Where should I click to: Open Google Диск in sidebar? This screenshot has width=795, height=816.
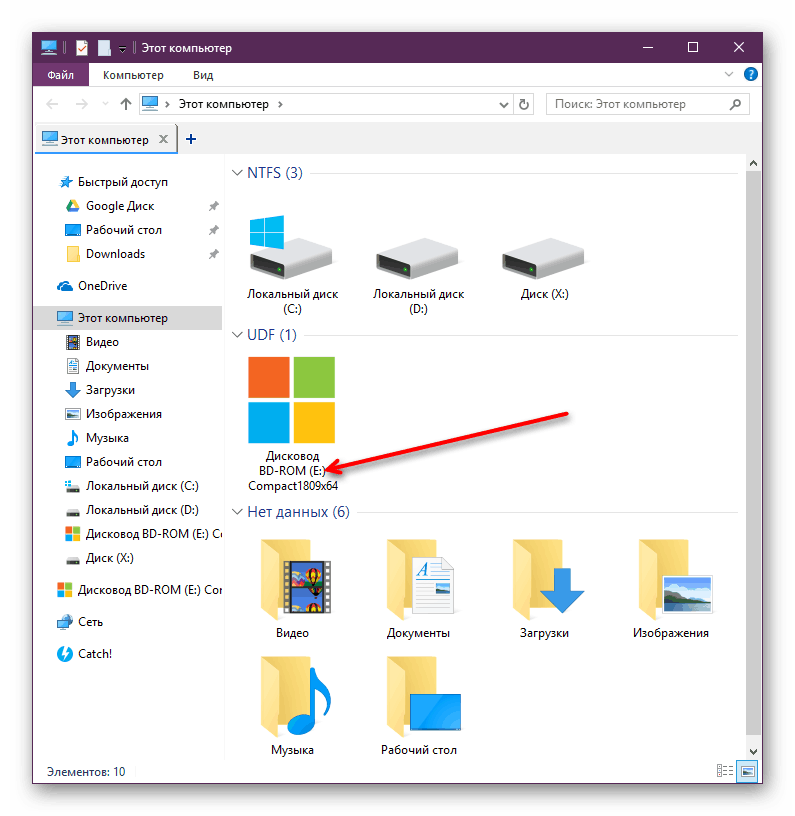click(x=110, y=206)
